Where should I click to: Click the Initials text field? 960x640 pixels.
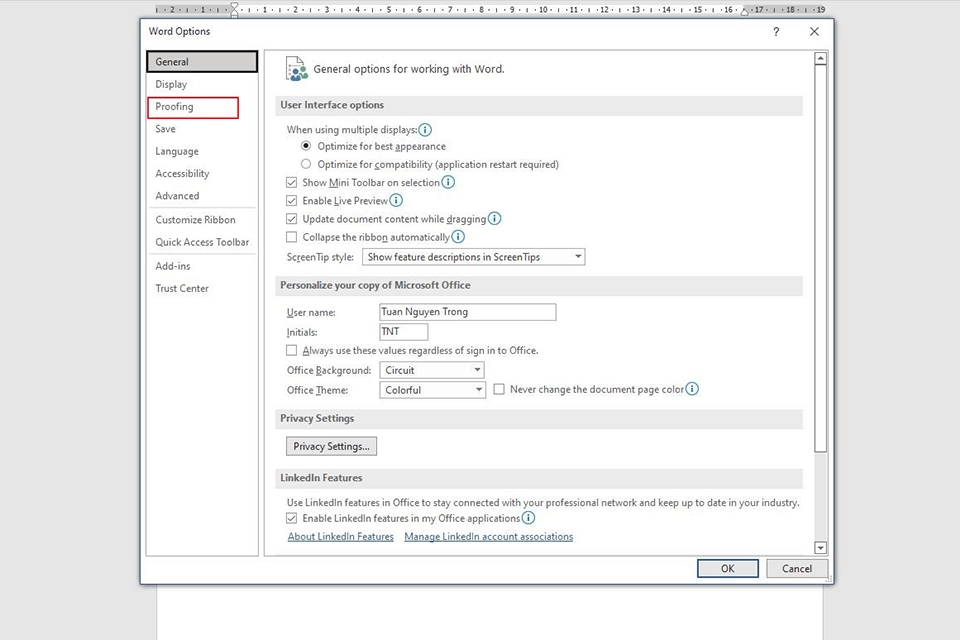pyautogui.click(x=403, y=332)
